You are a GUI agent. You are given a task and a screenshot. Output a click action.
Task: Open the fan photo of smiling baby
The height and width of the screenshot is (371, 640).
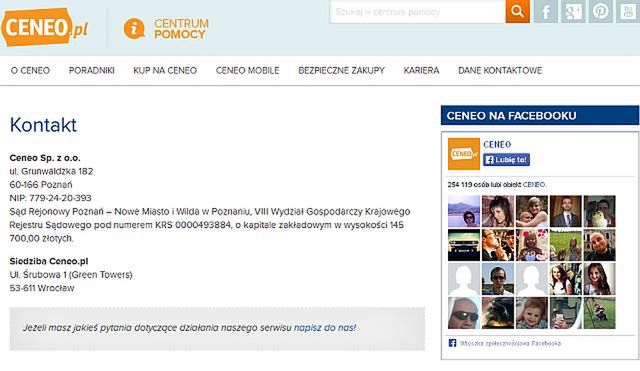click(531, 313)
